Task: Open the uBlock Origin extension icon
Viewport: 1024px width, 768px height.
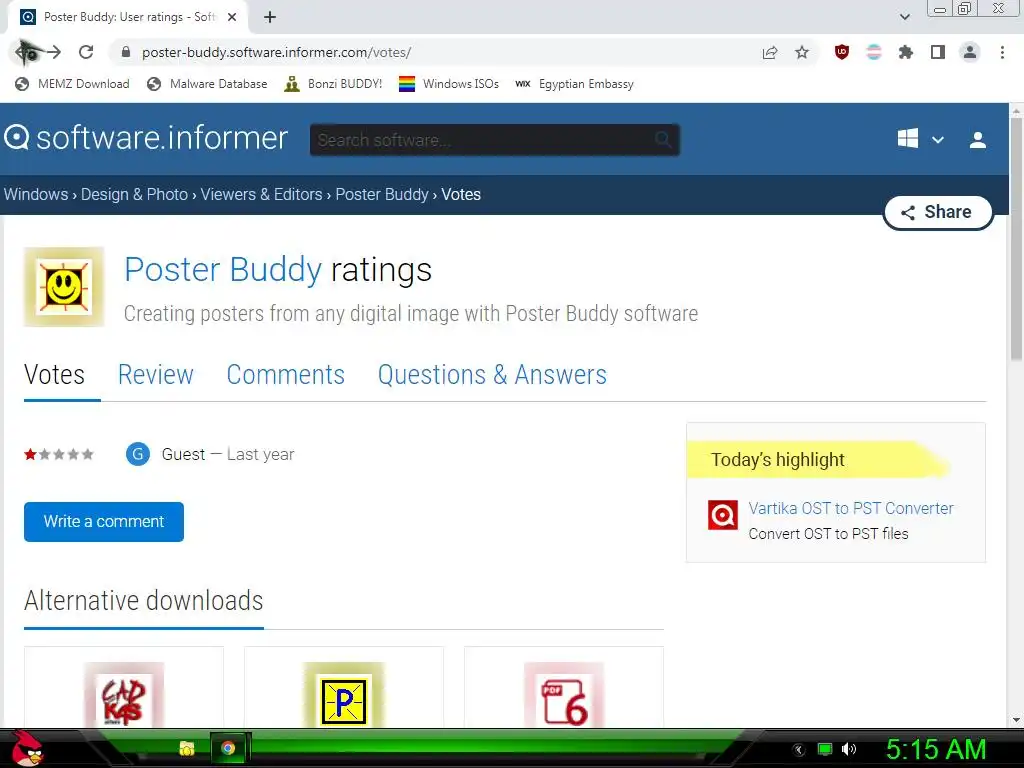Action: (842, 52)
